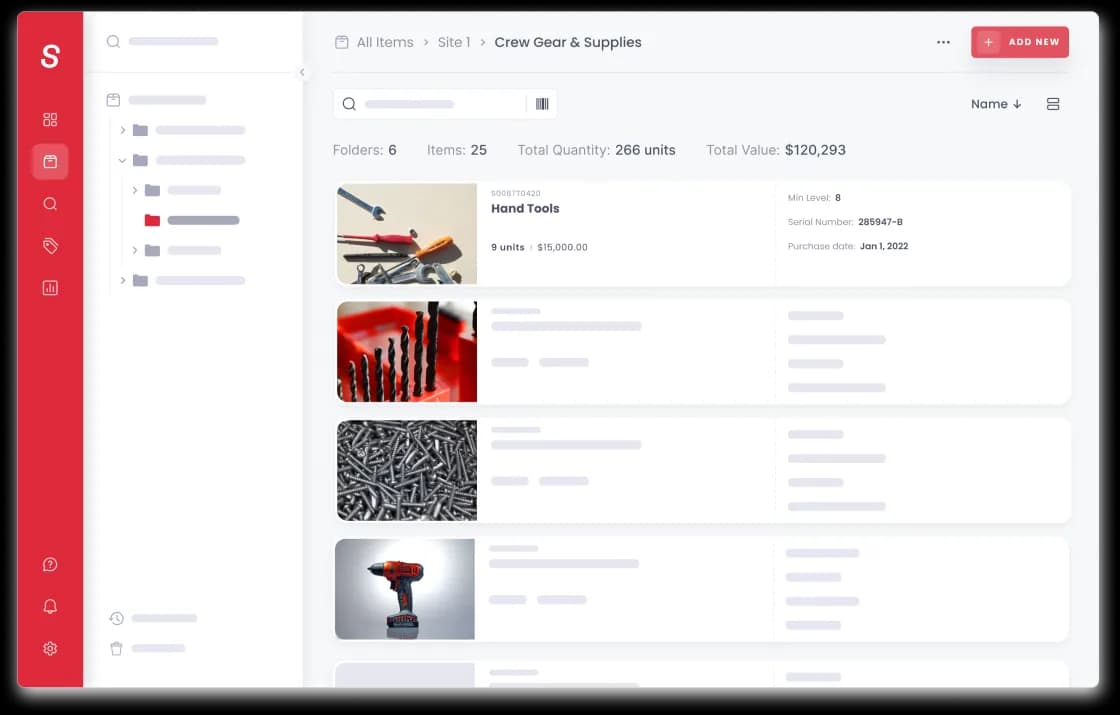Click the Hand Tools thumbnail image
The width and height of the screenshot is (1120, 715).
pos(407,234)
